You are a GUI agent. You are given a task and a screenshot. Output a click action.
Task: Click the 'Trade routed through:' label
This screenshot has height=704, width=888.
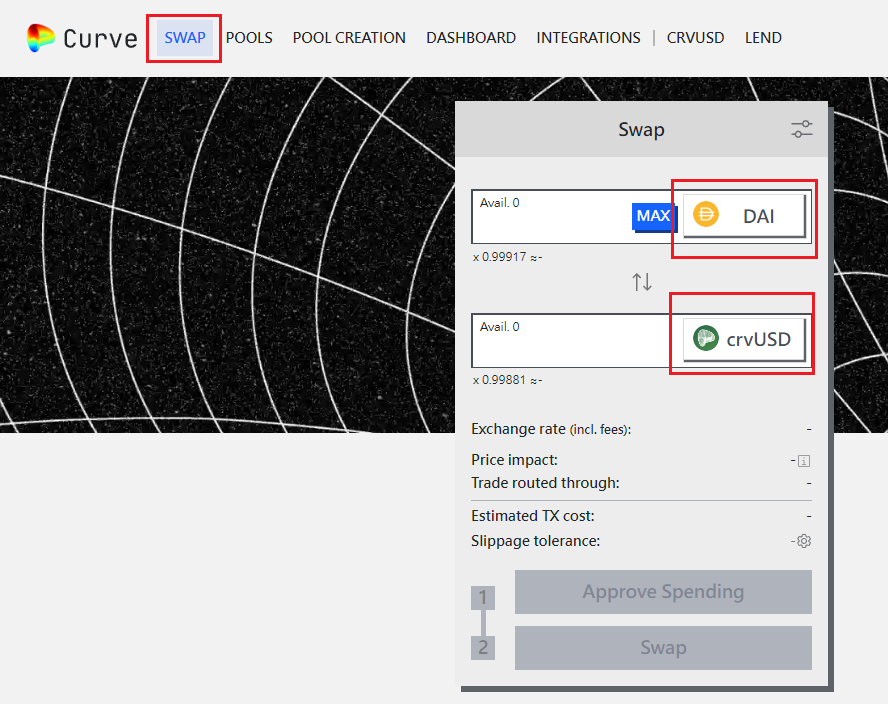[x=545, y=483]
